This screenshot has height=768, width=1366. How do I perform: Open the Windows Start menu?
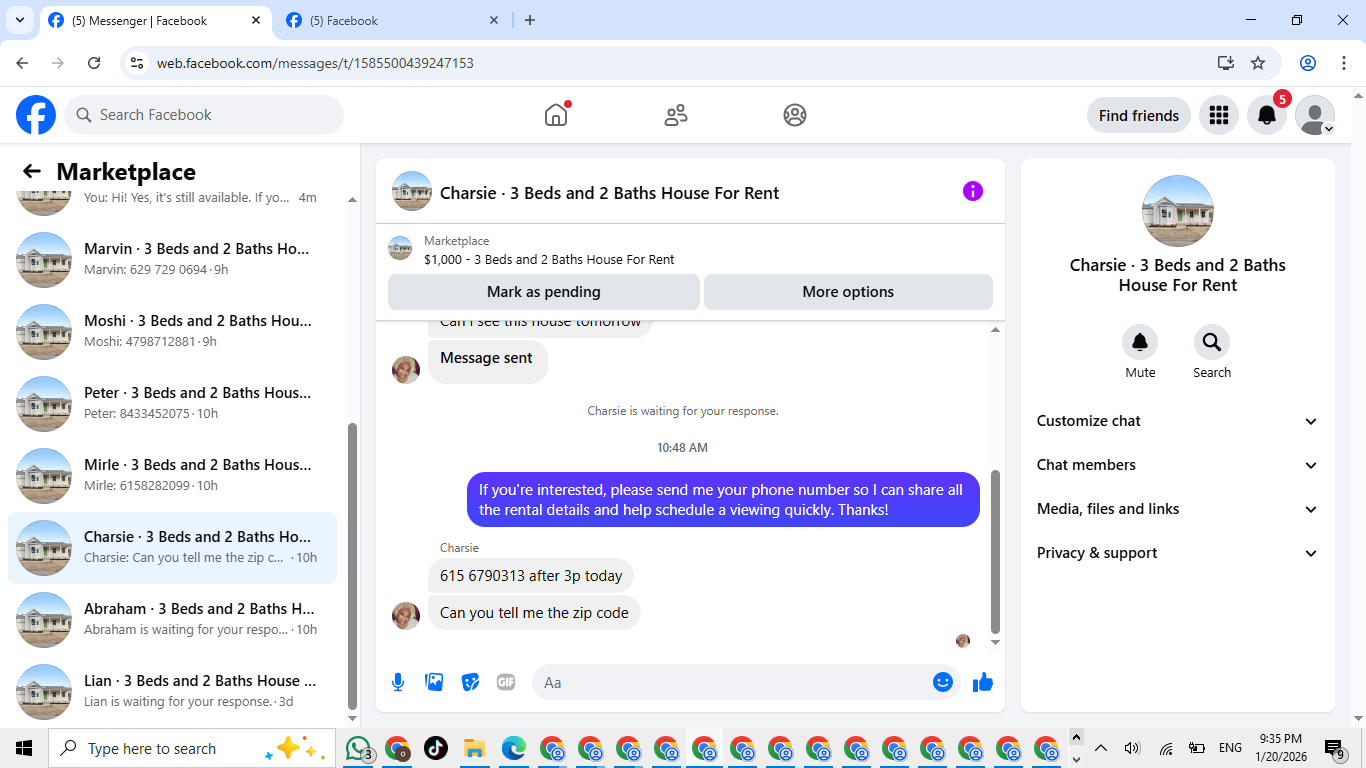(24, 748)
